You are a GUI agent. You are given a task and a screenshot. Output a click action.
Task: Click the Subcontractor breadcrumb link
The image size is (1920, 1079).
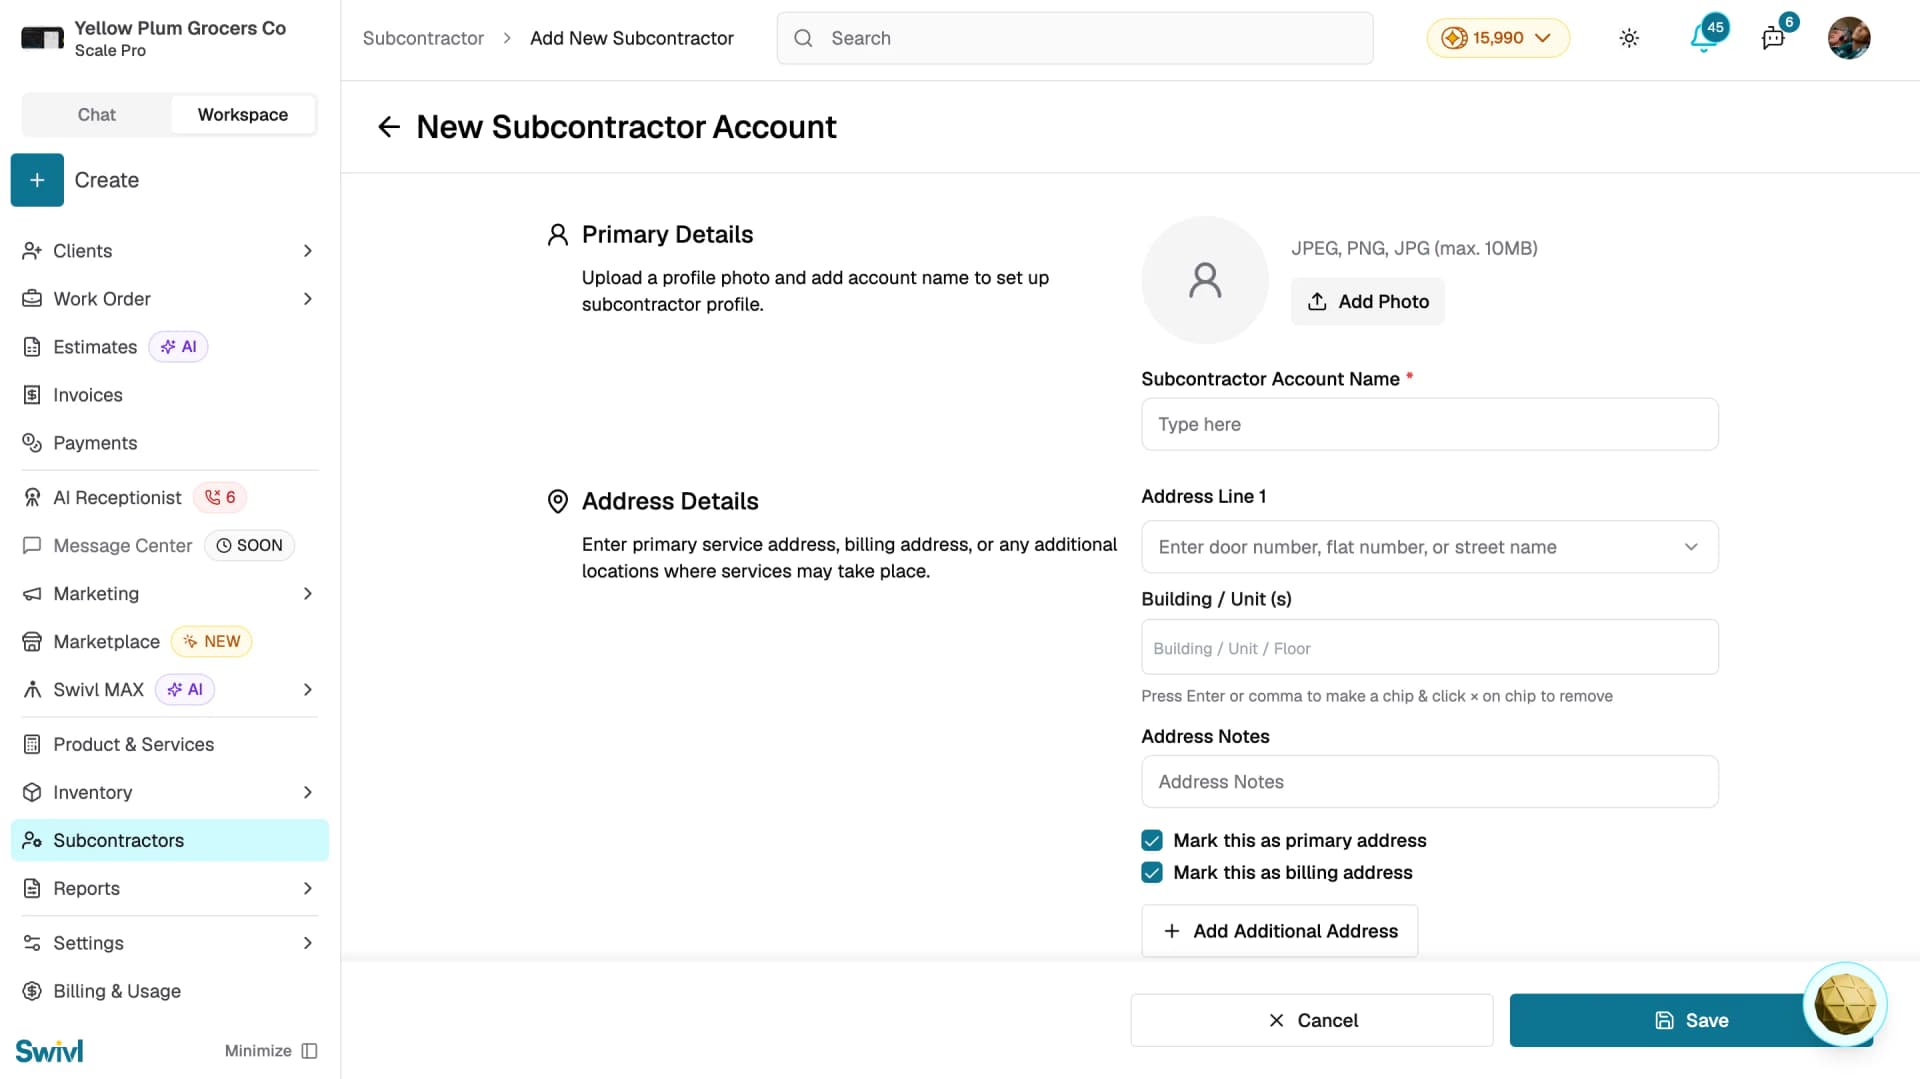point(423,38)
